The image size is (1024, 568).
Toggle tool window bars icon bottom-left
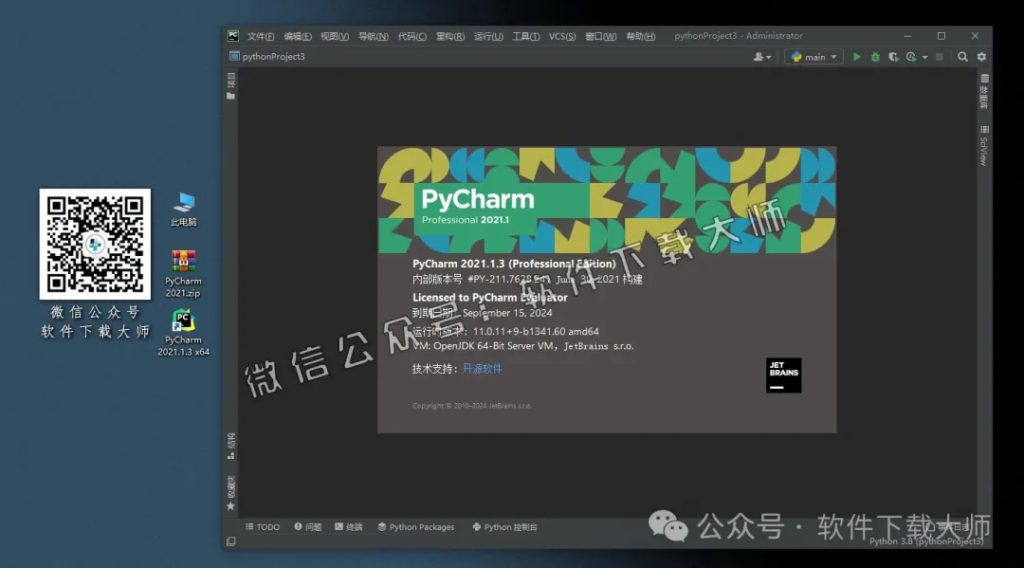(x=231, y=541)
